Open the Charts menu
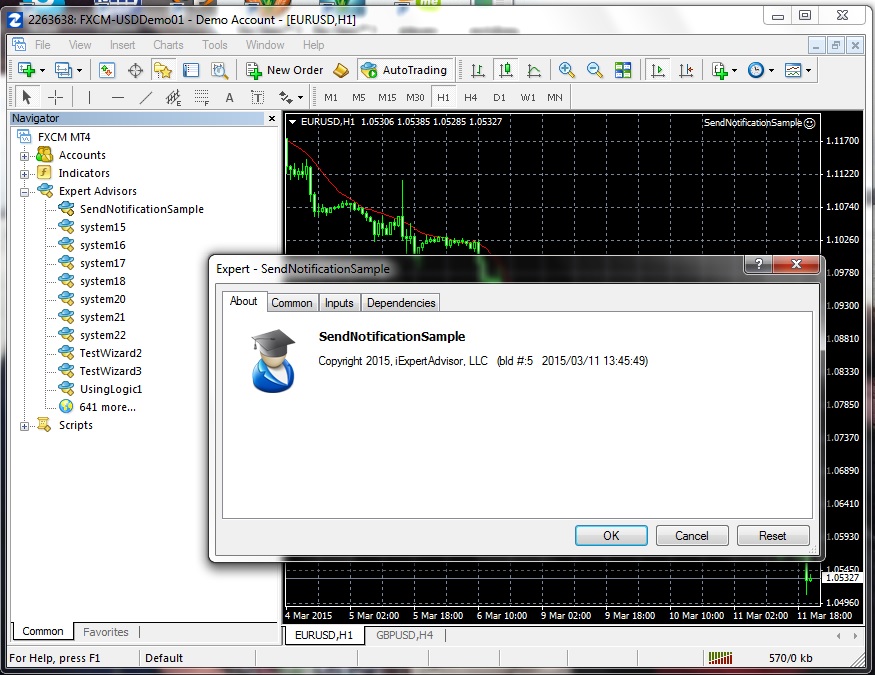The height and width of the screenshot is (675, 875). tap(168, 45)
